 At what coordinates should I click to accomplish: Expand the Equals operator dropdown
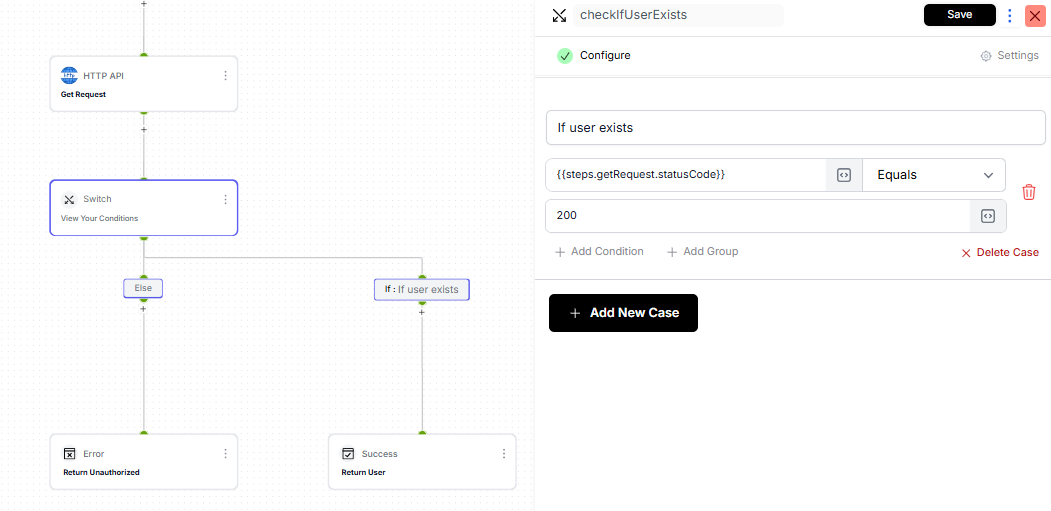pos(934,175)
